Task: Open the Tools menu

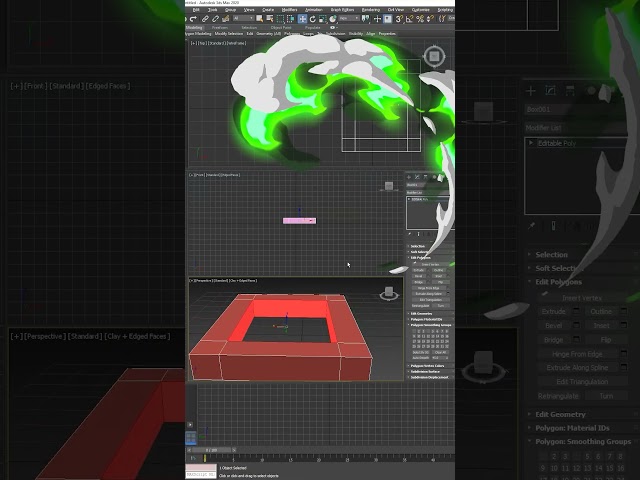Action: pyautogui.click(x=212, y=10)
